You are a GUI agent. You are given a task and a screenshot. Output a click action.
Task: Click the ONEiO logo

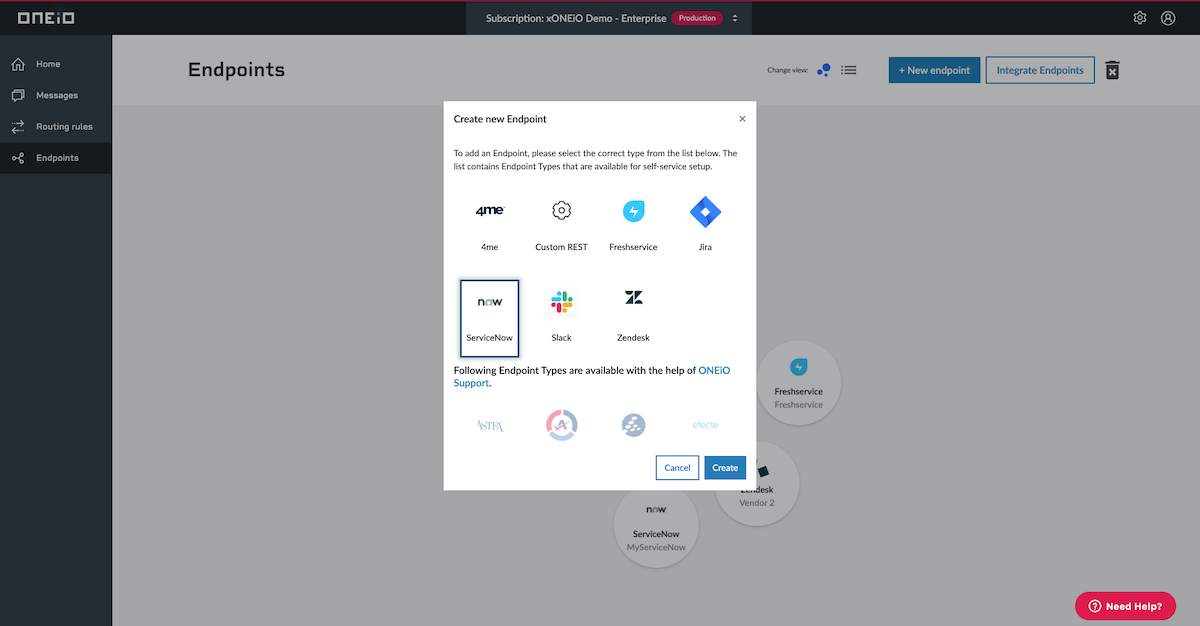[x=46, y=18]
